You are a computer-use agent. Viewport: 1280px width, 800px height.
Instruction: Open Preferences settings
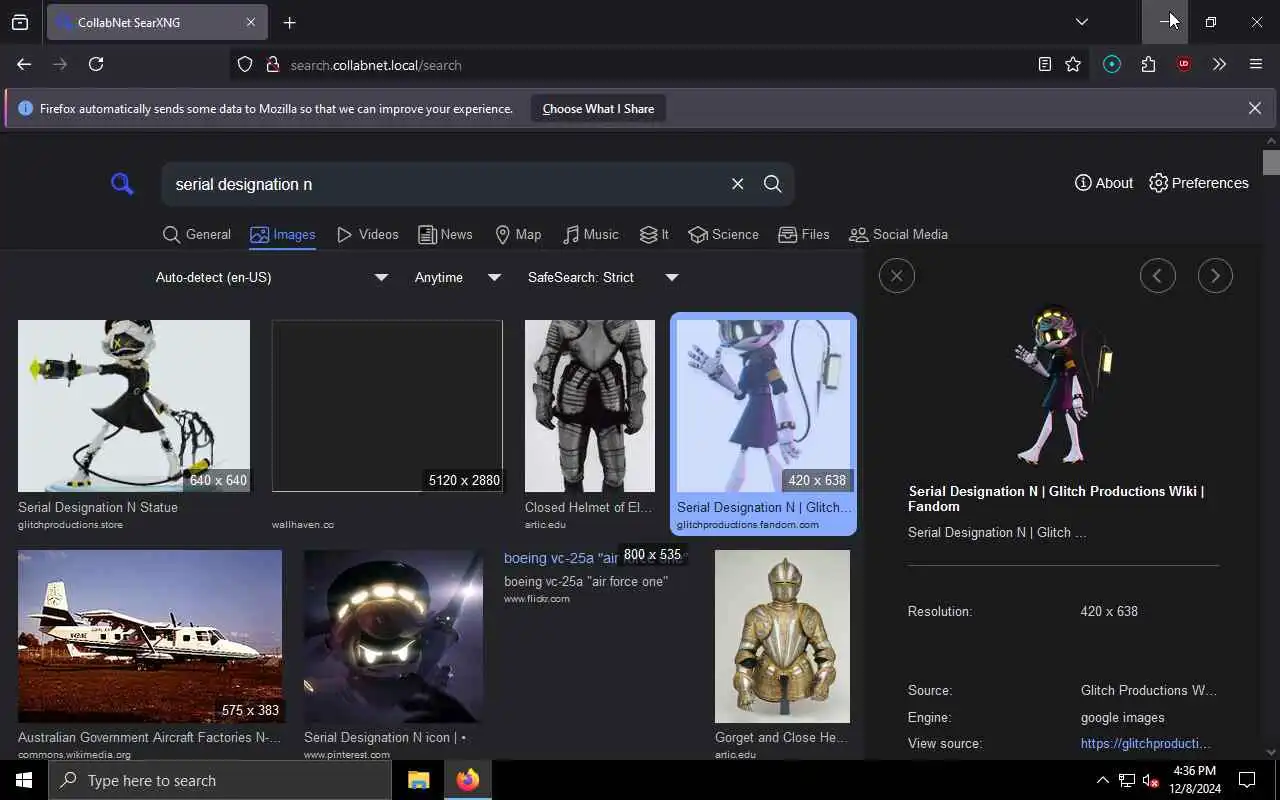tap(1199, 183)
